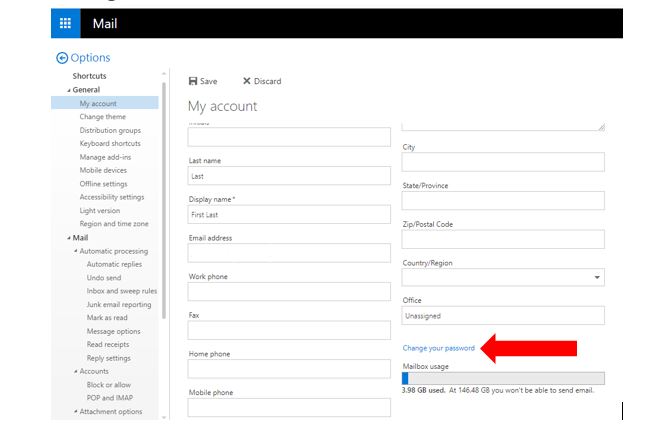Open Keyboard shortcuts settings
The image size is (660, 430).
[x=110, y=144]
